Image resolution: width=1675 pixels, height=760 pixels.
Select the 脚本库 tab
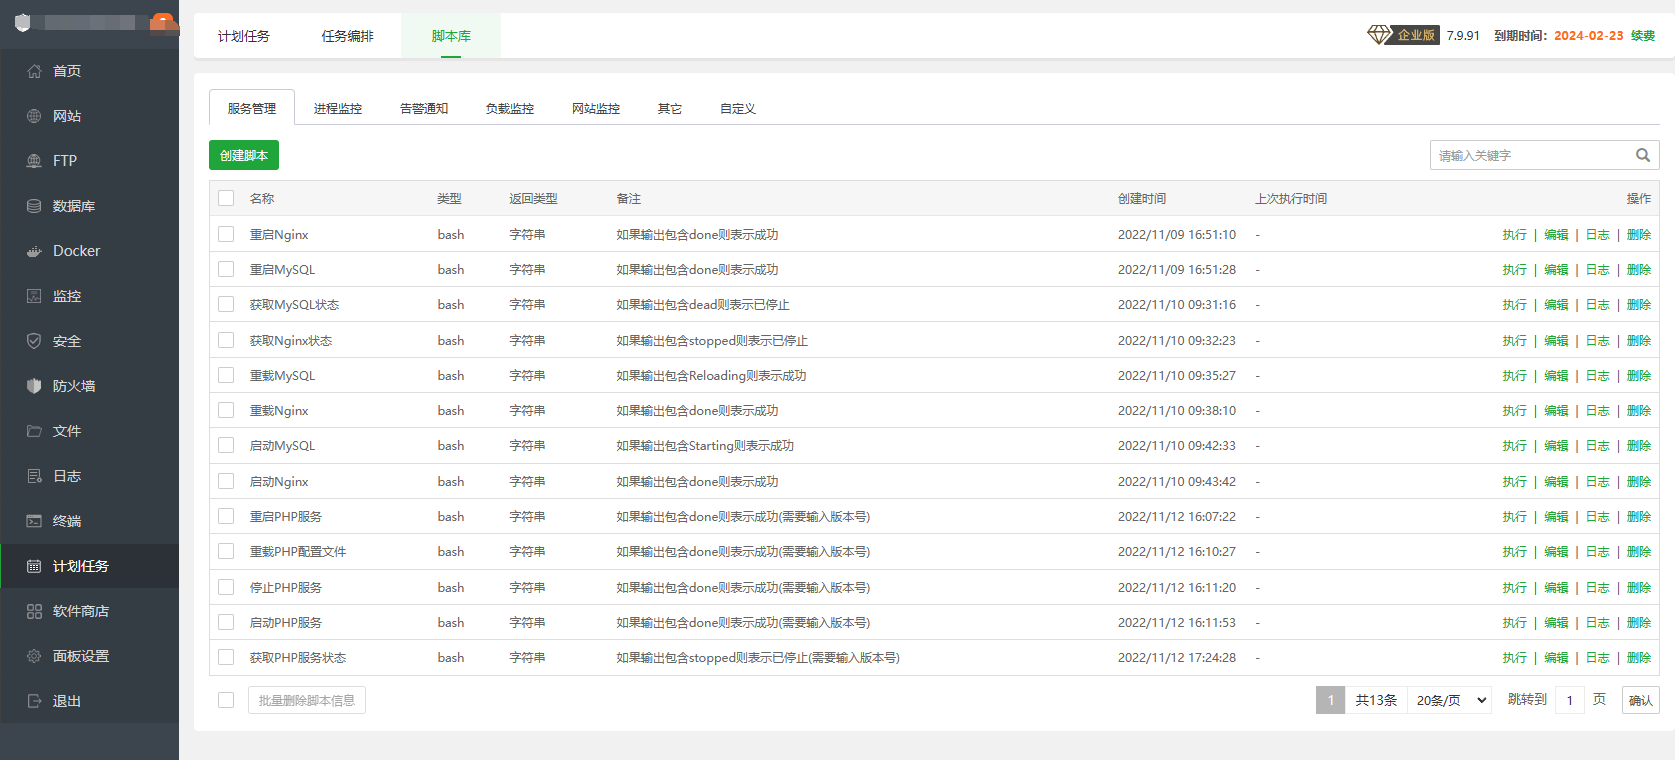coord(451,36)
